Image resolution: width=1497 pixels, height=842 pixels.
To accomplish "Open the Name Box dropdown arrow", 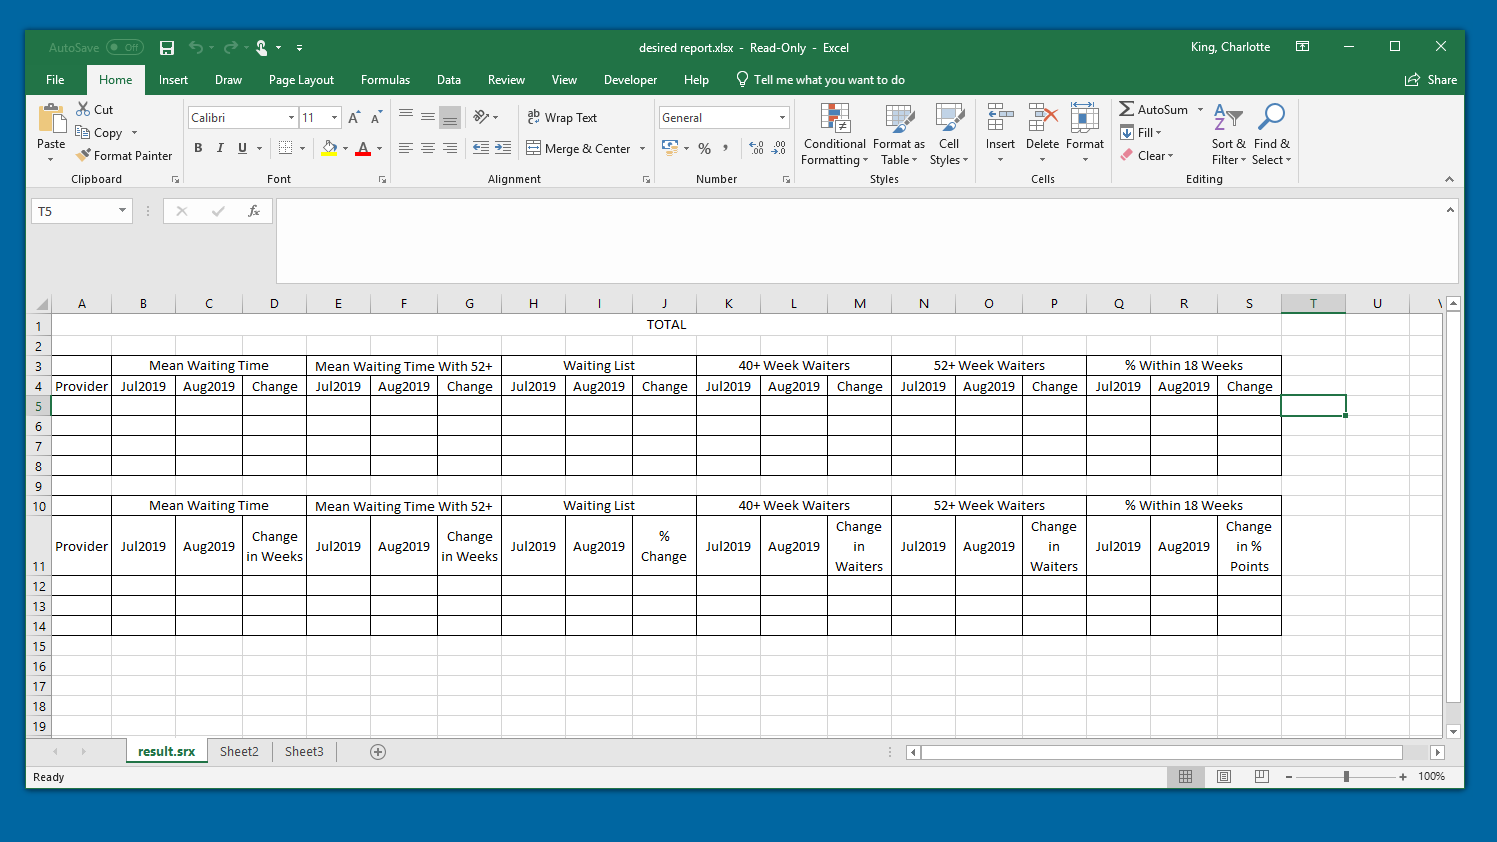I will click(122, 211).
